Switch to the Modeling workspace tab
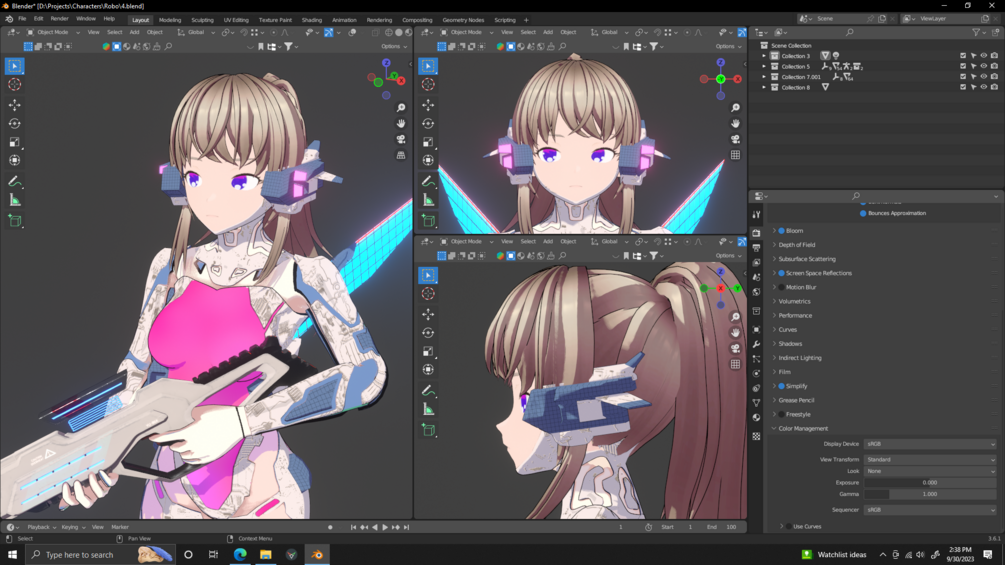Screen dimensions: 1005x565 (170, 20)
